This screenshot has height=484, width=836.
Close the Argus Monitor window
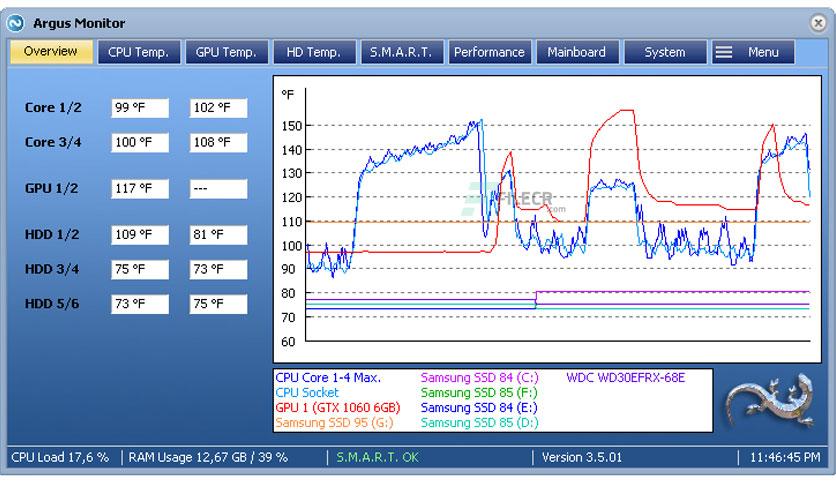[818, 23]
